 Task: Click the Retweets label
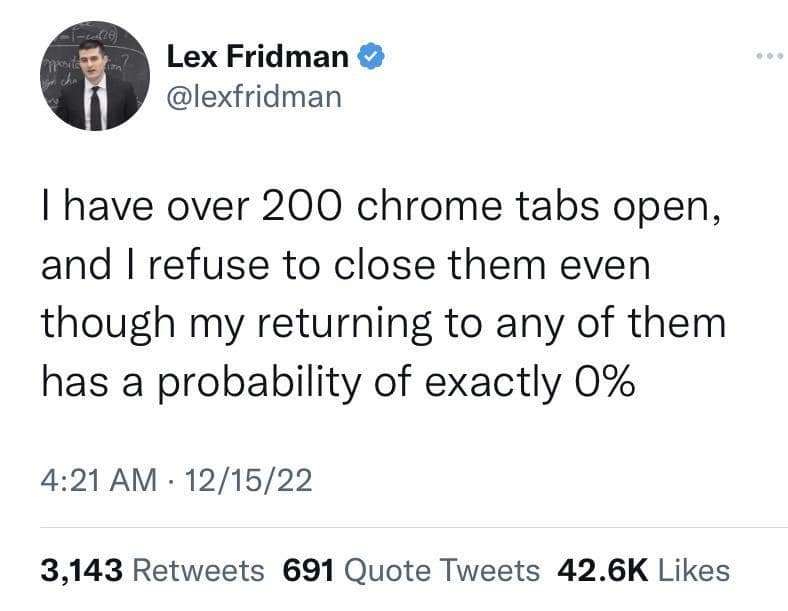coord(198,570)
